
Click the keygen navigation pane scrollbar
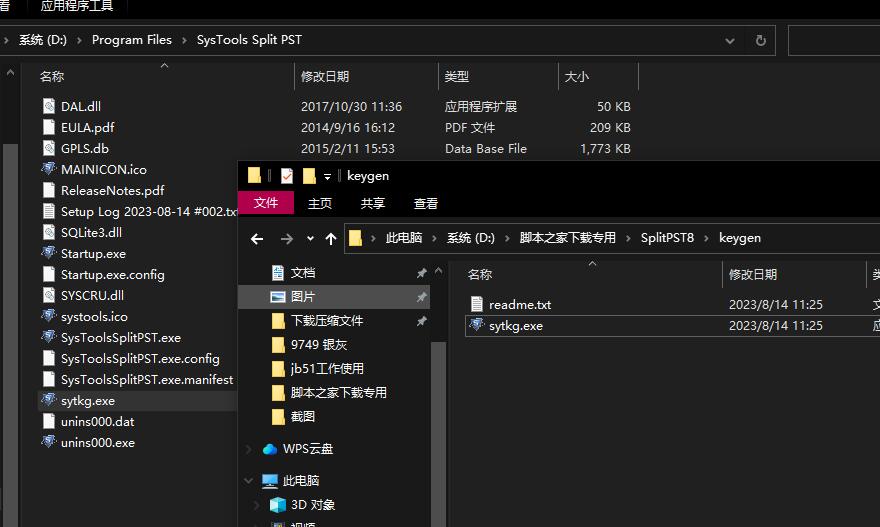(x=438, y=434)
